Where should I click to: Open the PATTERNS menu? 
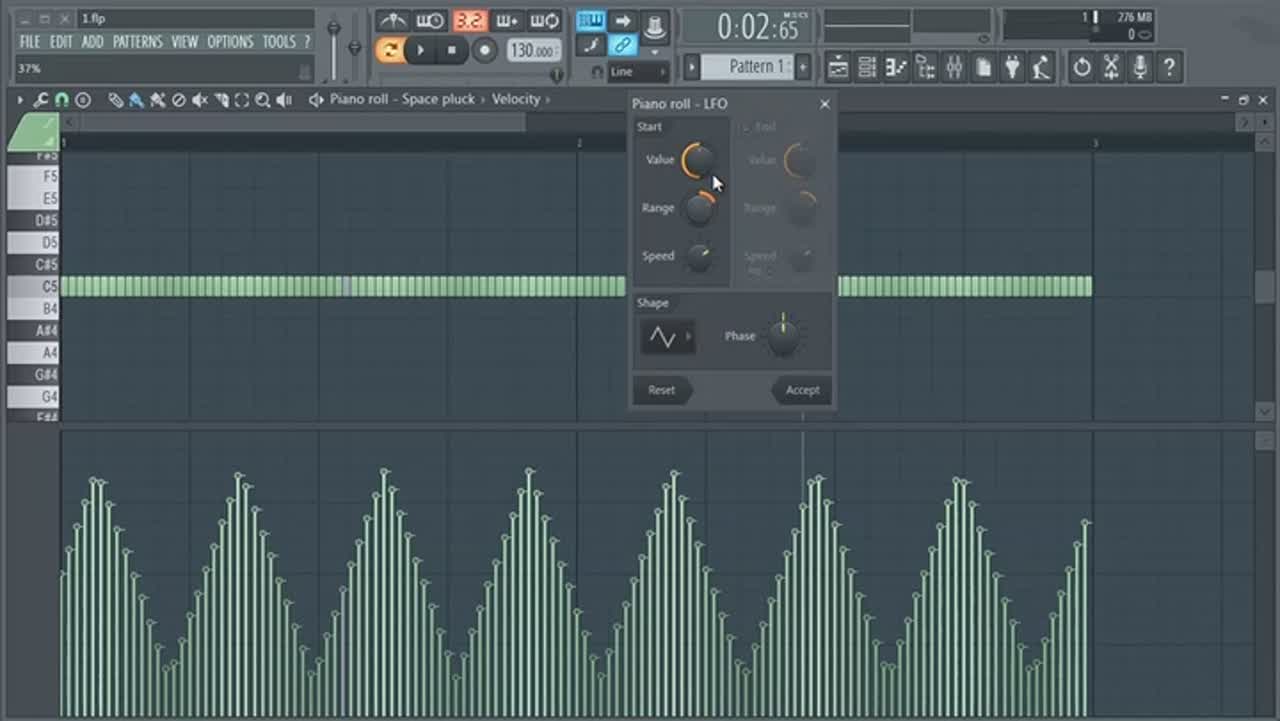pyautogui.click(x=137, y=42)
